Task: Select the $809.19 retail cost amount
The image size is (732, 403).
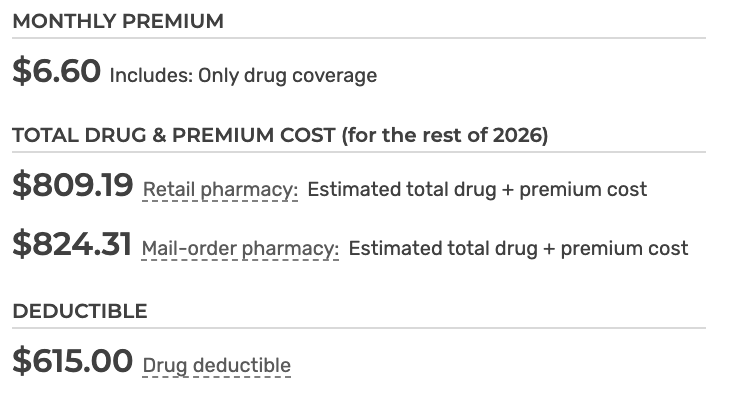Action: tap(72, 185)
